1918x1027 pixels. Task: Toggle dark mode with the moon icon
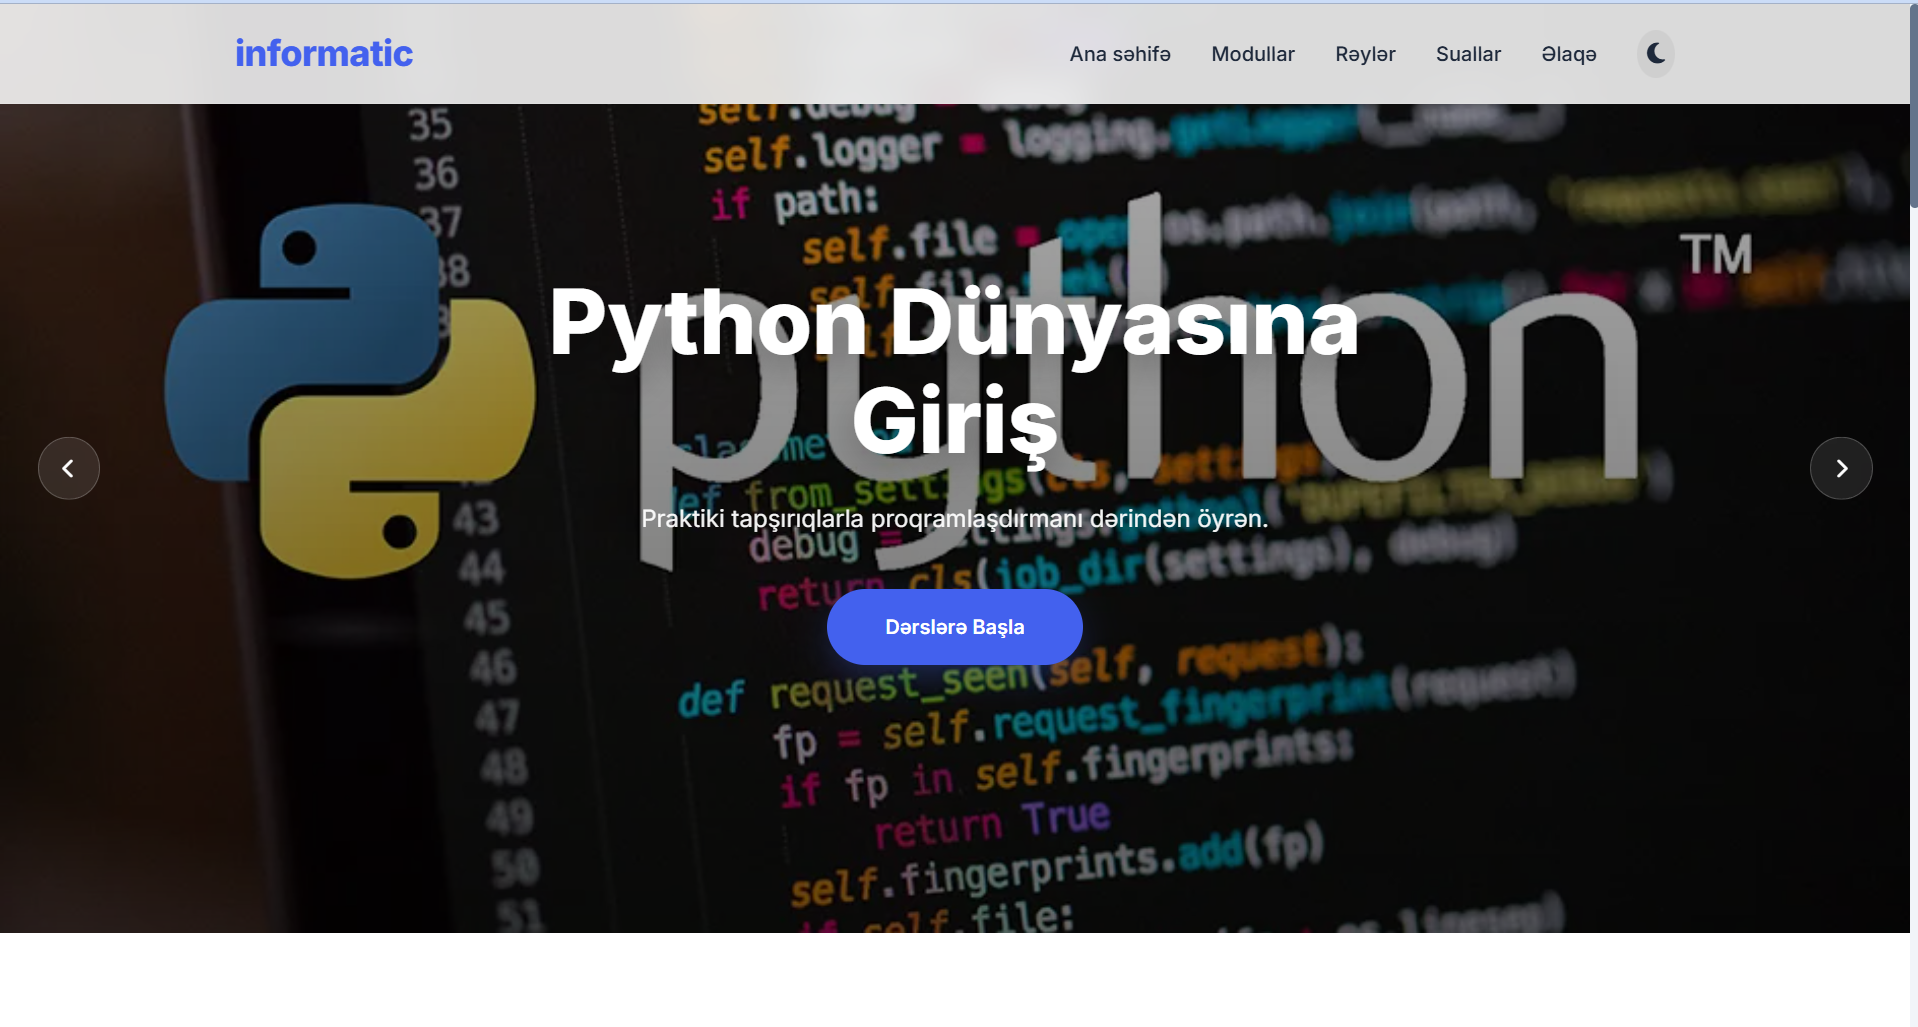click(x=1655, y=54)
